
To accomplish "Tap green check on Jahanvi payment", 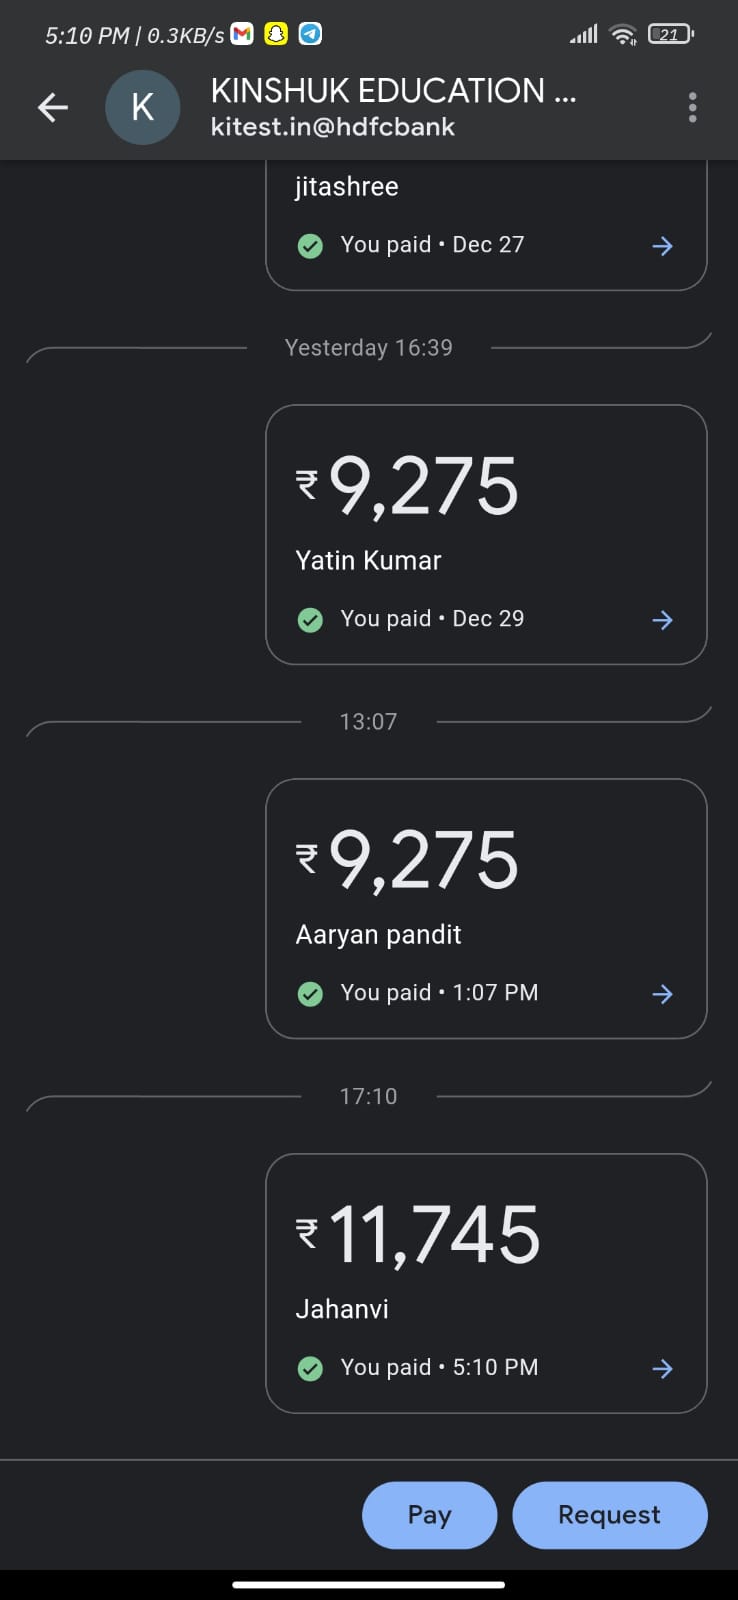I will click(311, 1368).
